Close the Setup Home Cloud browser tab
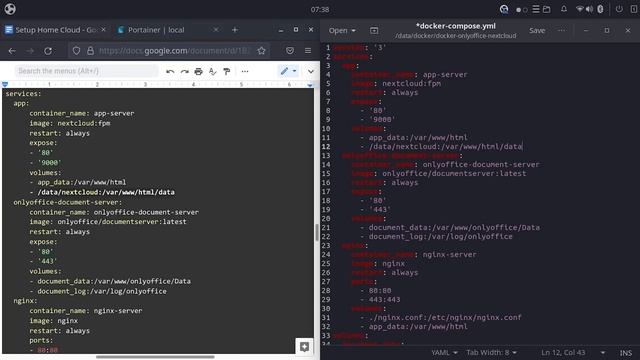Image resolution: width=640 pixels, height=360 pixels. (x=103, y=30)
